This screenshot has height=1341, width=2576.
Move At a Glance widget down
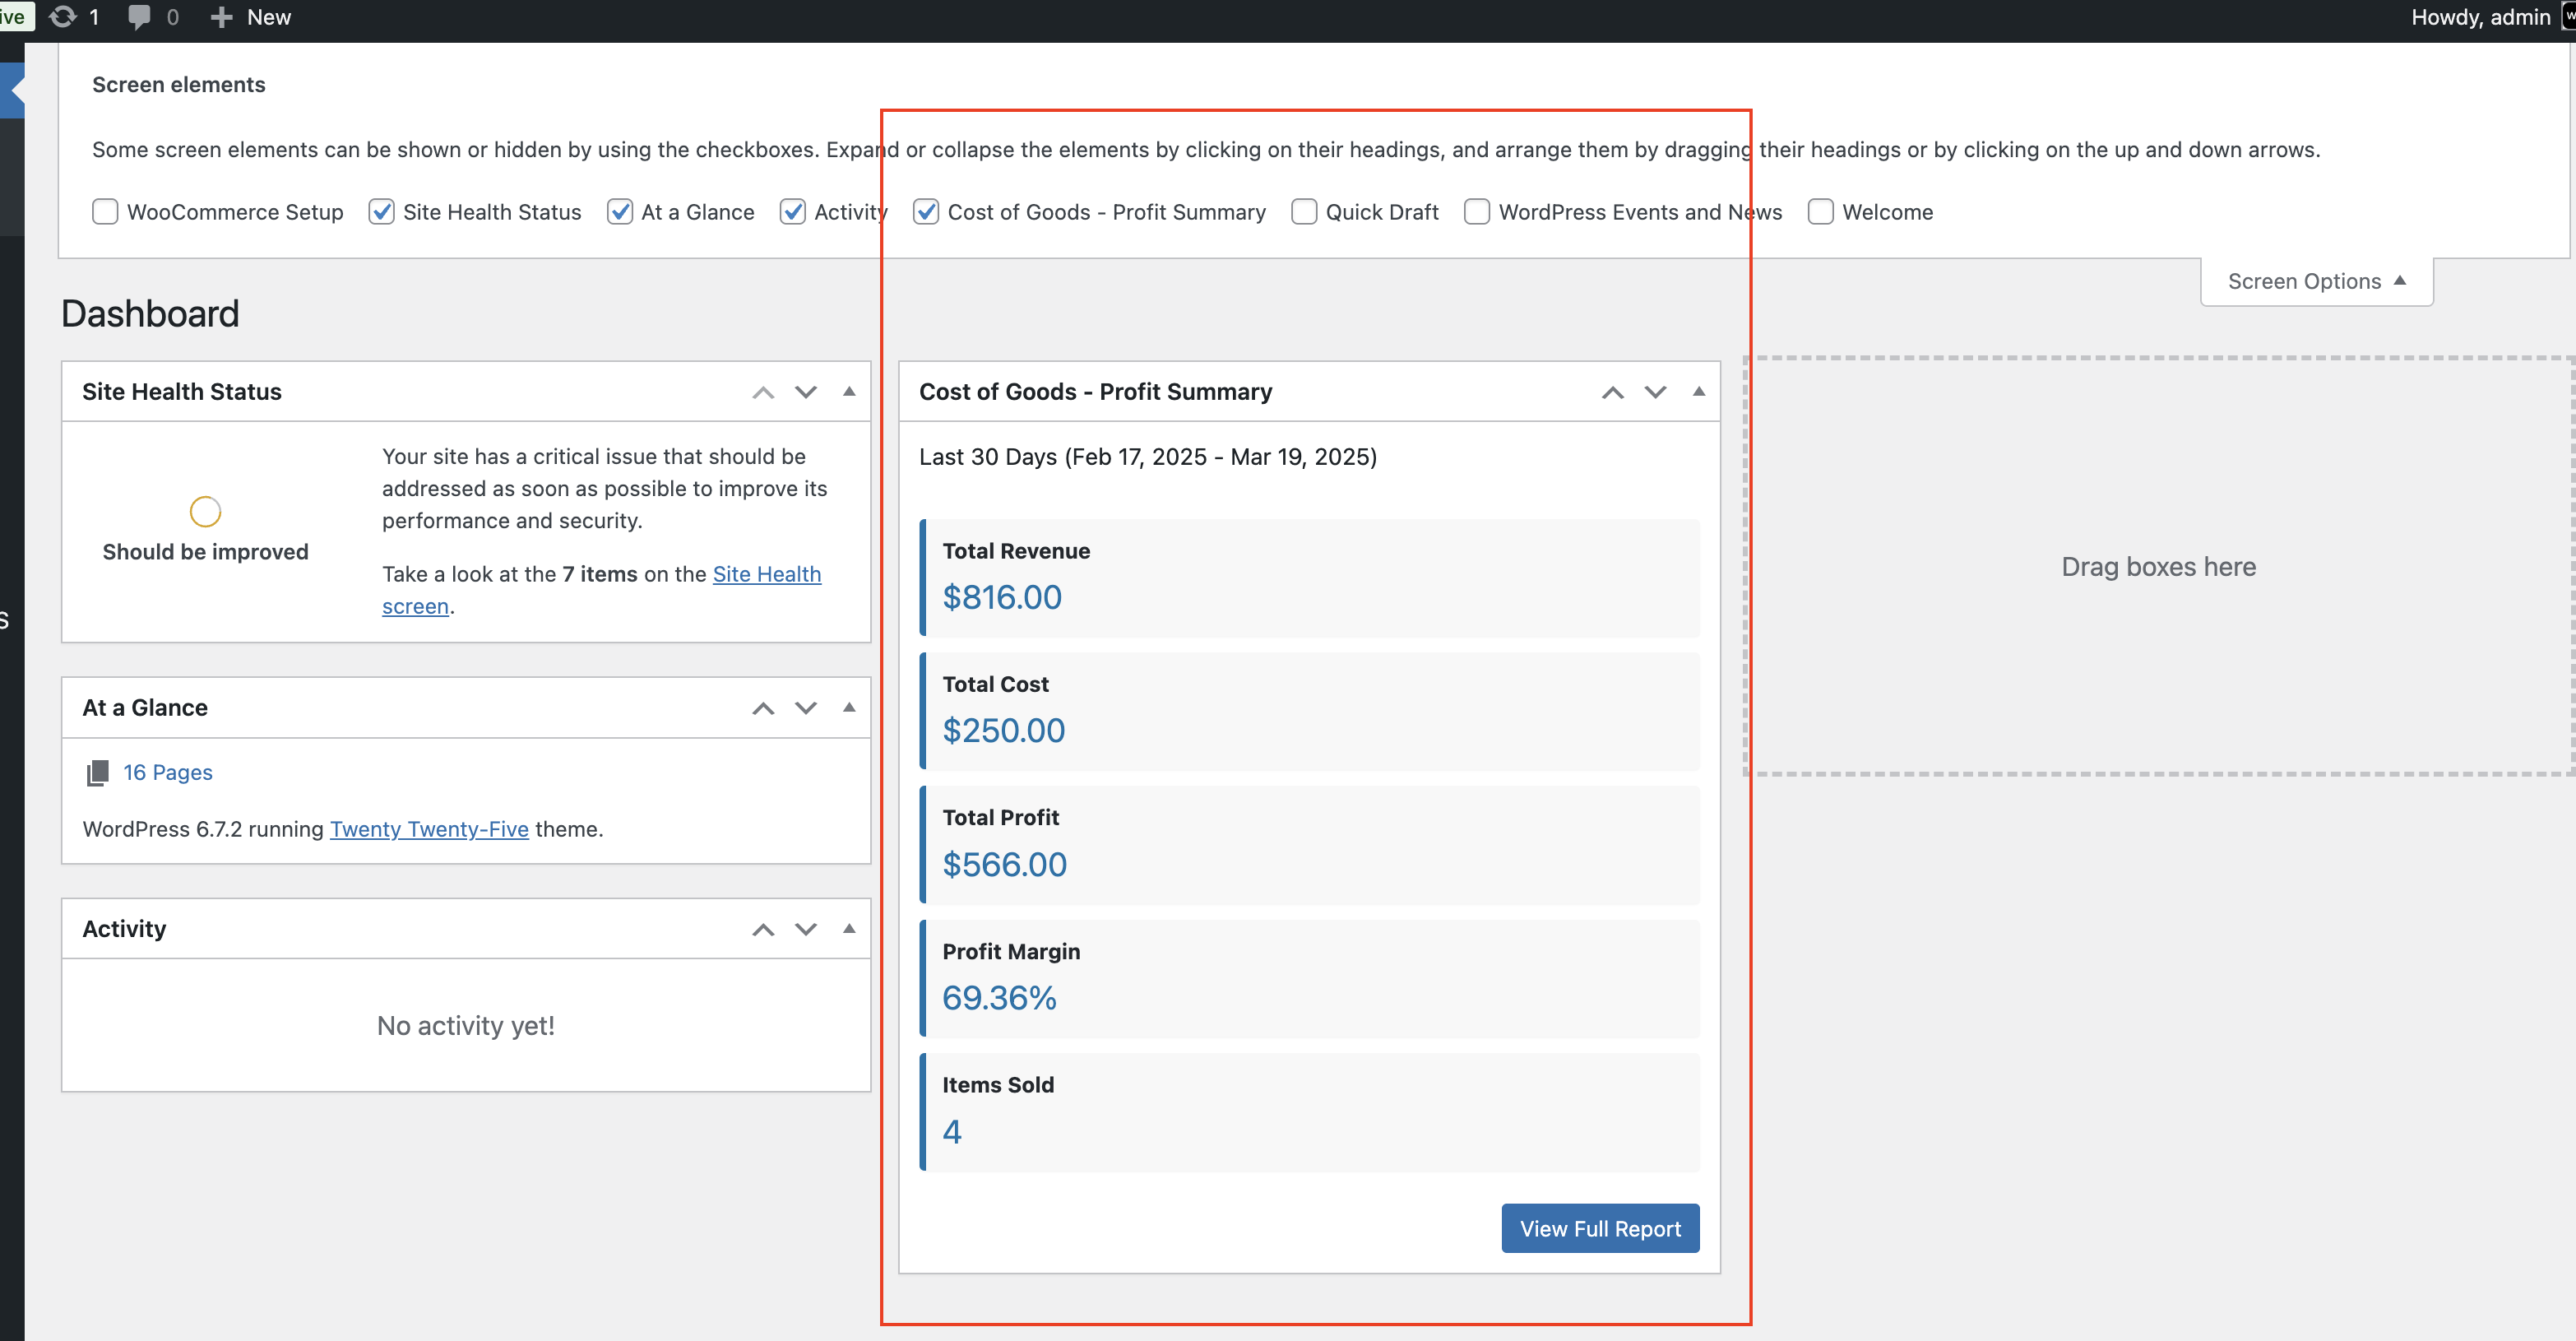(x=806, y=708)
